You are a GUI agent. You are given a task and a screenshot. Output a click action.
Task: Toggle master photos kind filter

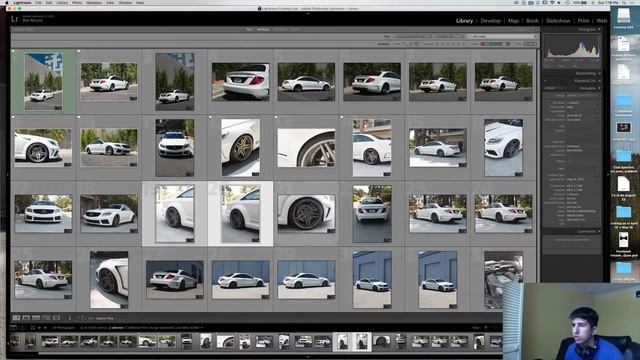527,44
